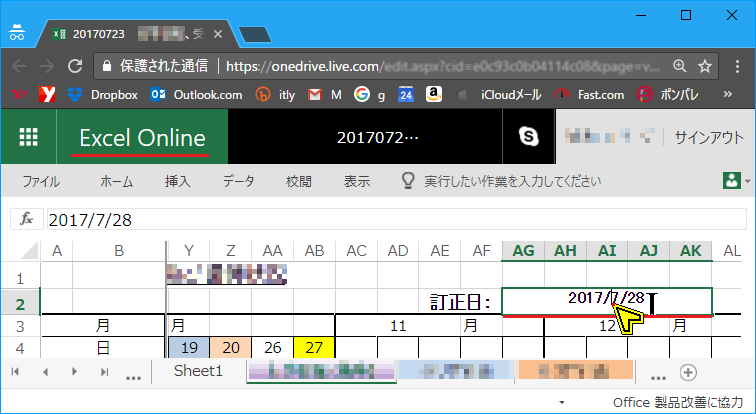
Task: Open the Amazon bookmark
Action: (434, 94)
